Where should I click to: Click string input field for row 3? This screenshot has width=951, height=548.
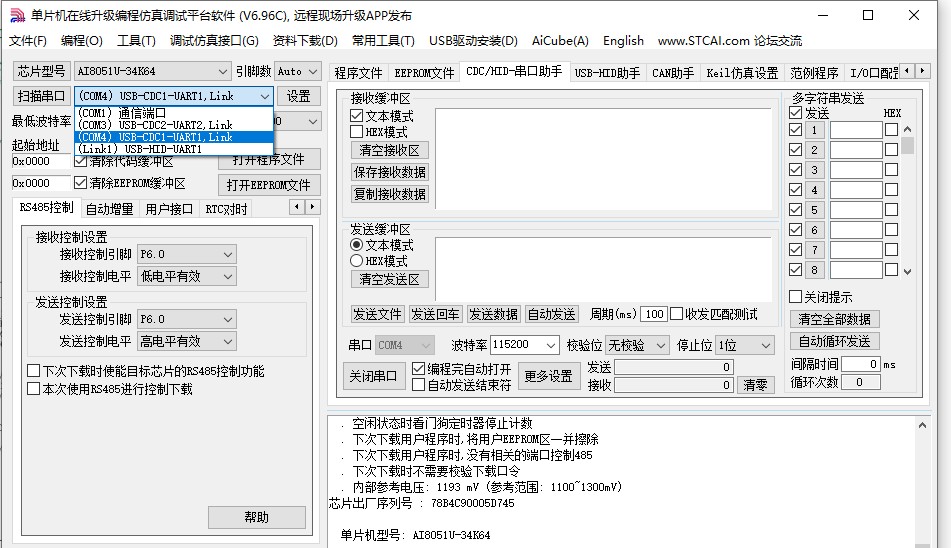coord(856,170)
